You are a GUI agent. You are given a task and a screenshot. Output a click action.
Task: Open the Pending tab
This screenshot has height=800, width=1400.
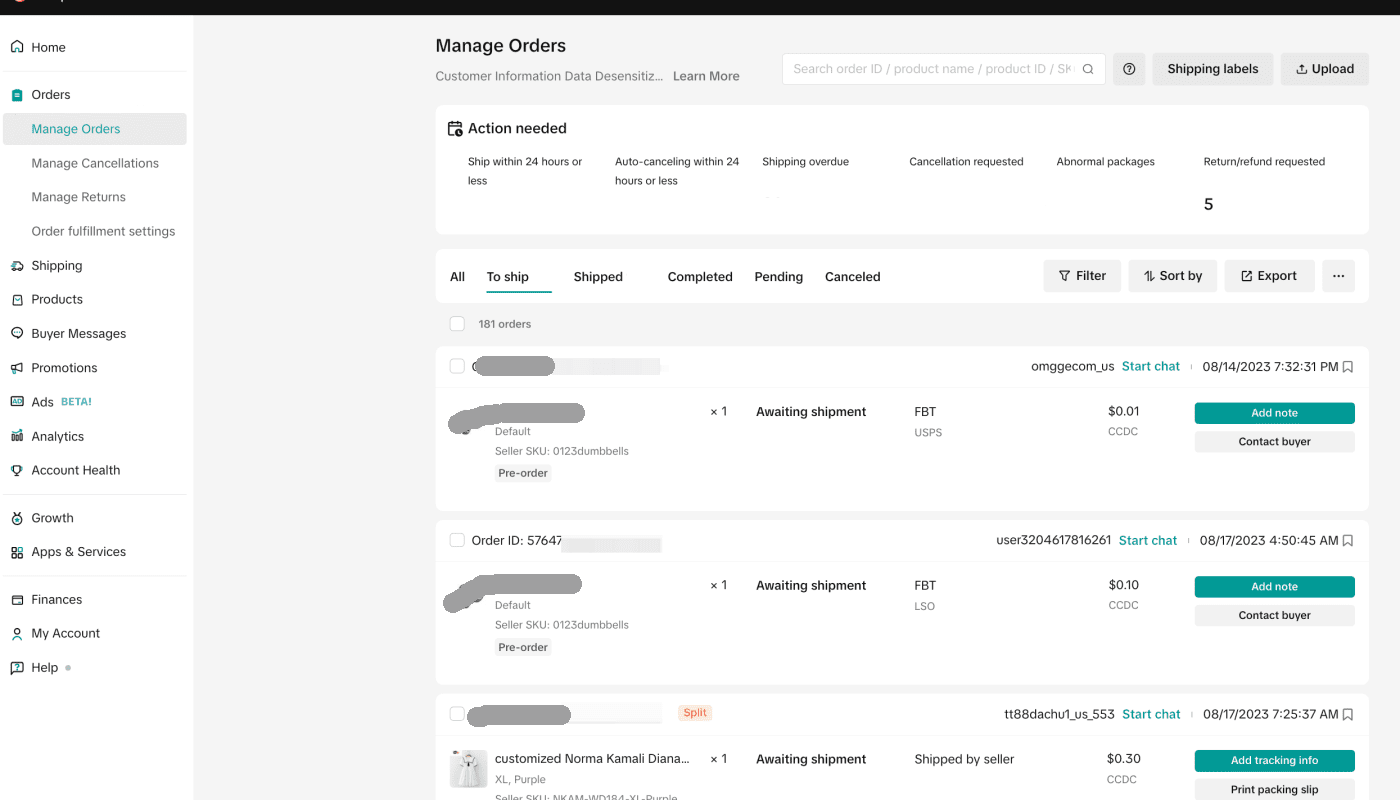(779, 277)
